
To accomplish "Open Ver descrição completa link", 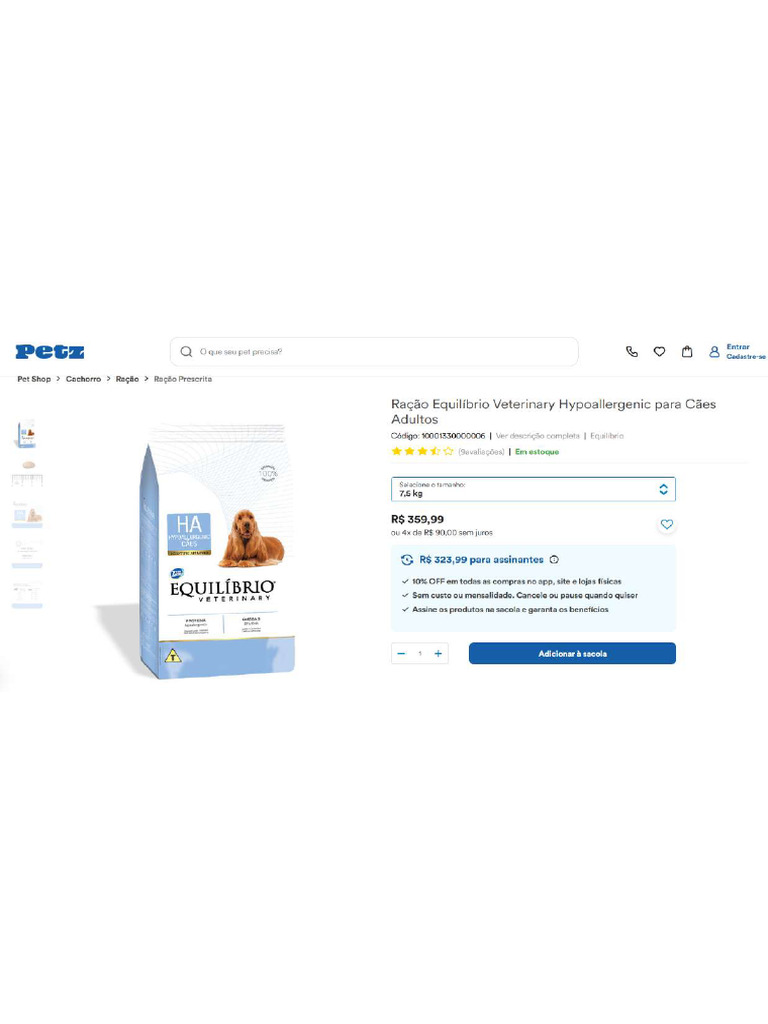I will (x=537, y=436).
